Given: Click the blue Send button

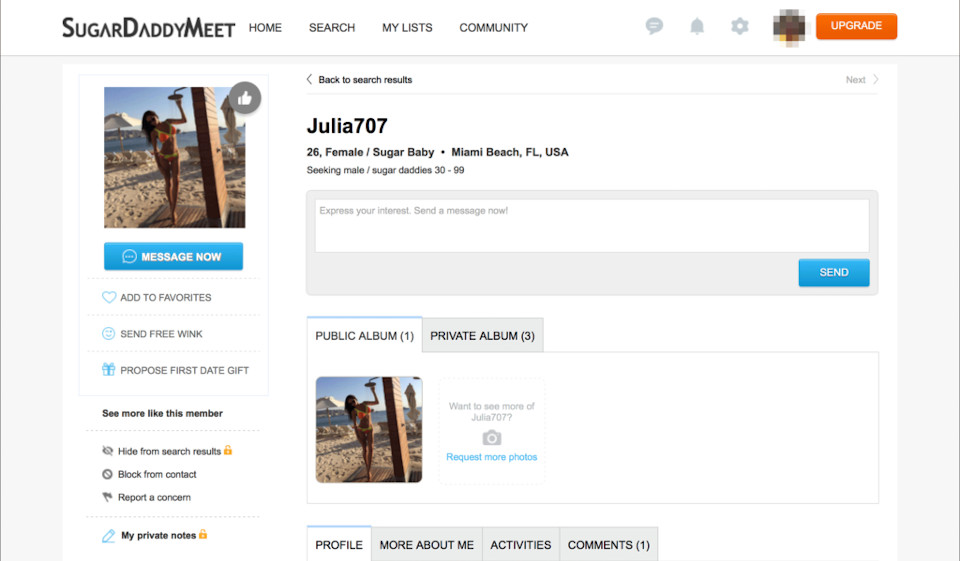Looking at the screenshot, I should coord(833,272).
